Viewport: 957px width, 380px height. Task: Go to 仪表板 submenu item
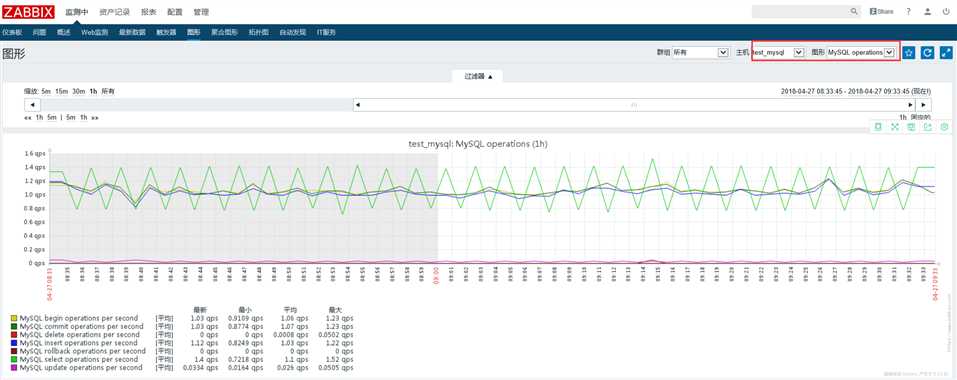[12, 32]
